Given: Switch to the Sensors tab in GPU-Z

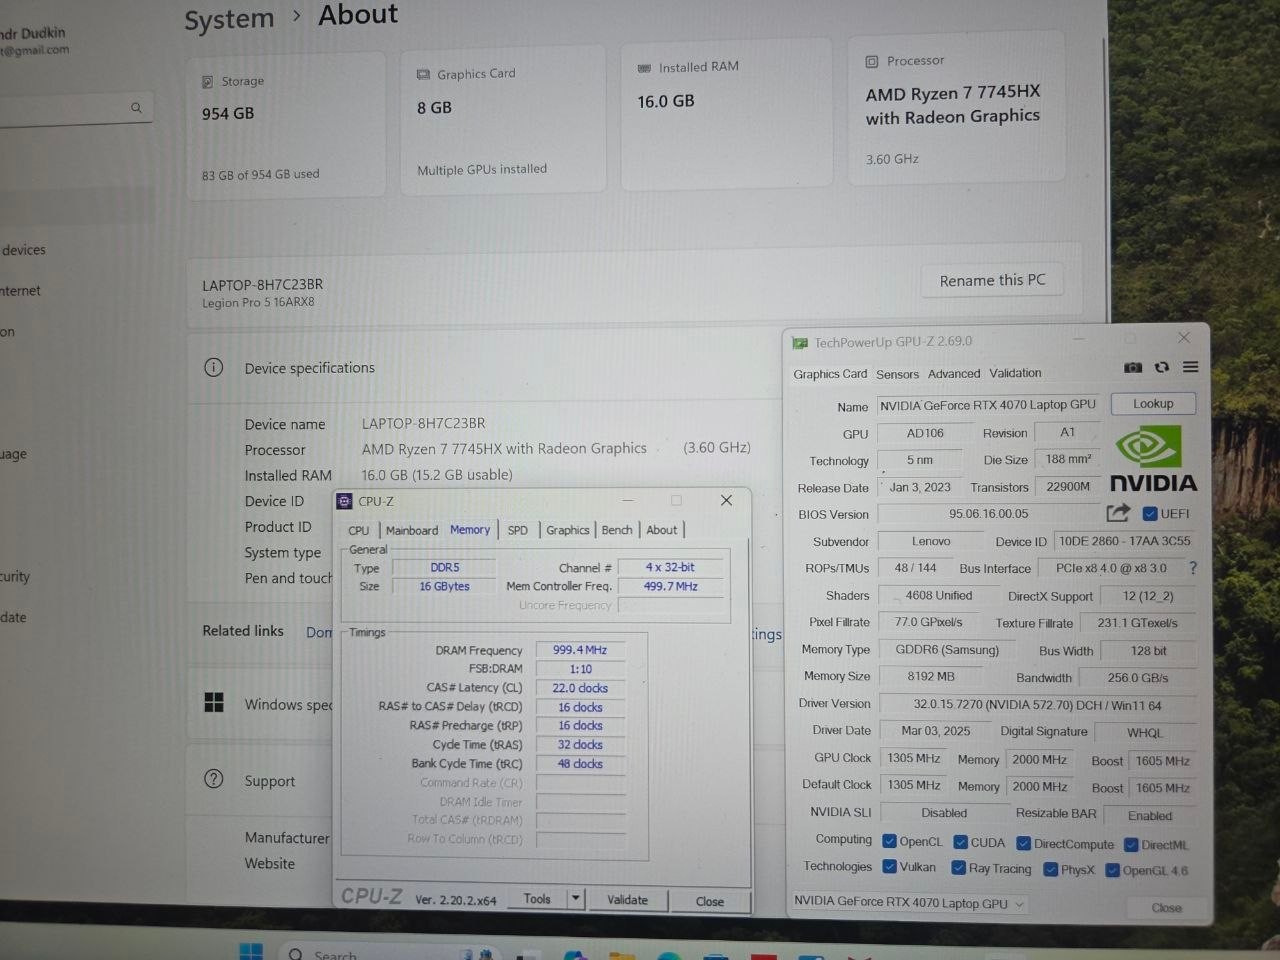Looking at the screenshot, I should tap(897, 374).
